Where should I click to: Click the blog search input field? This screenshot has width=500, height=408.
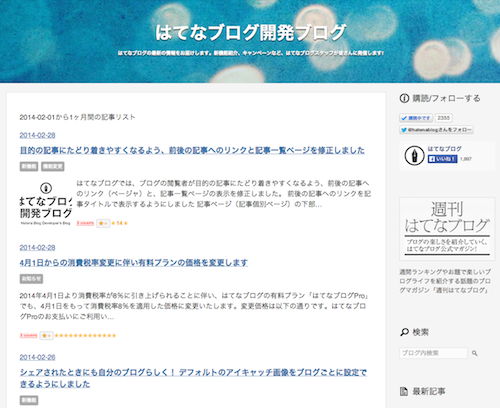[x=433, y=353]
